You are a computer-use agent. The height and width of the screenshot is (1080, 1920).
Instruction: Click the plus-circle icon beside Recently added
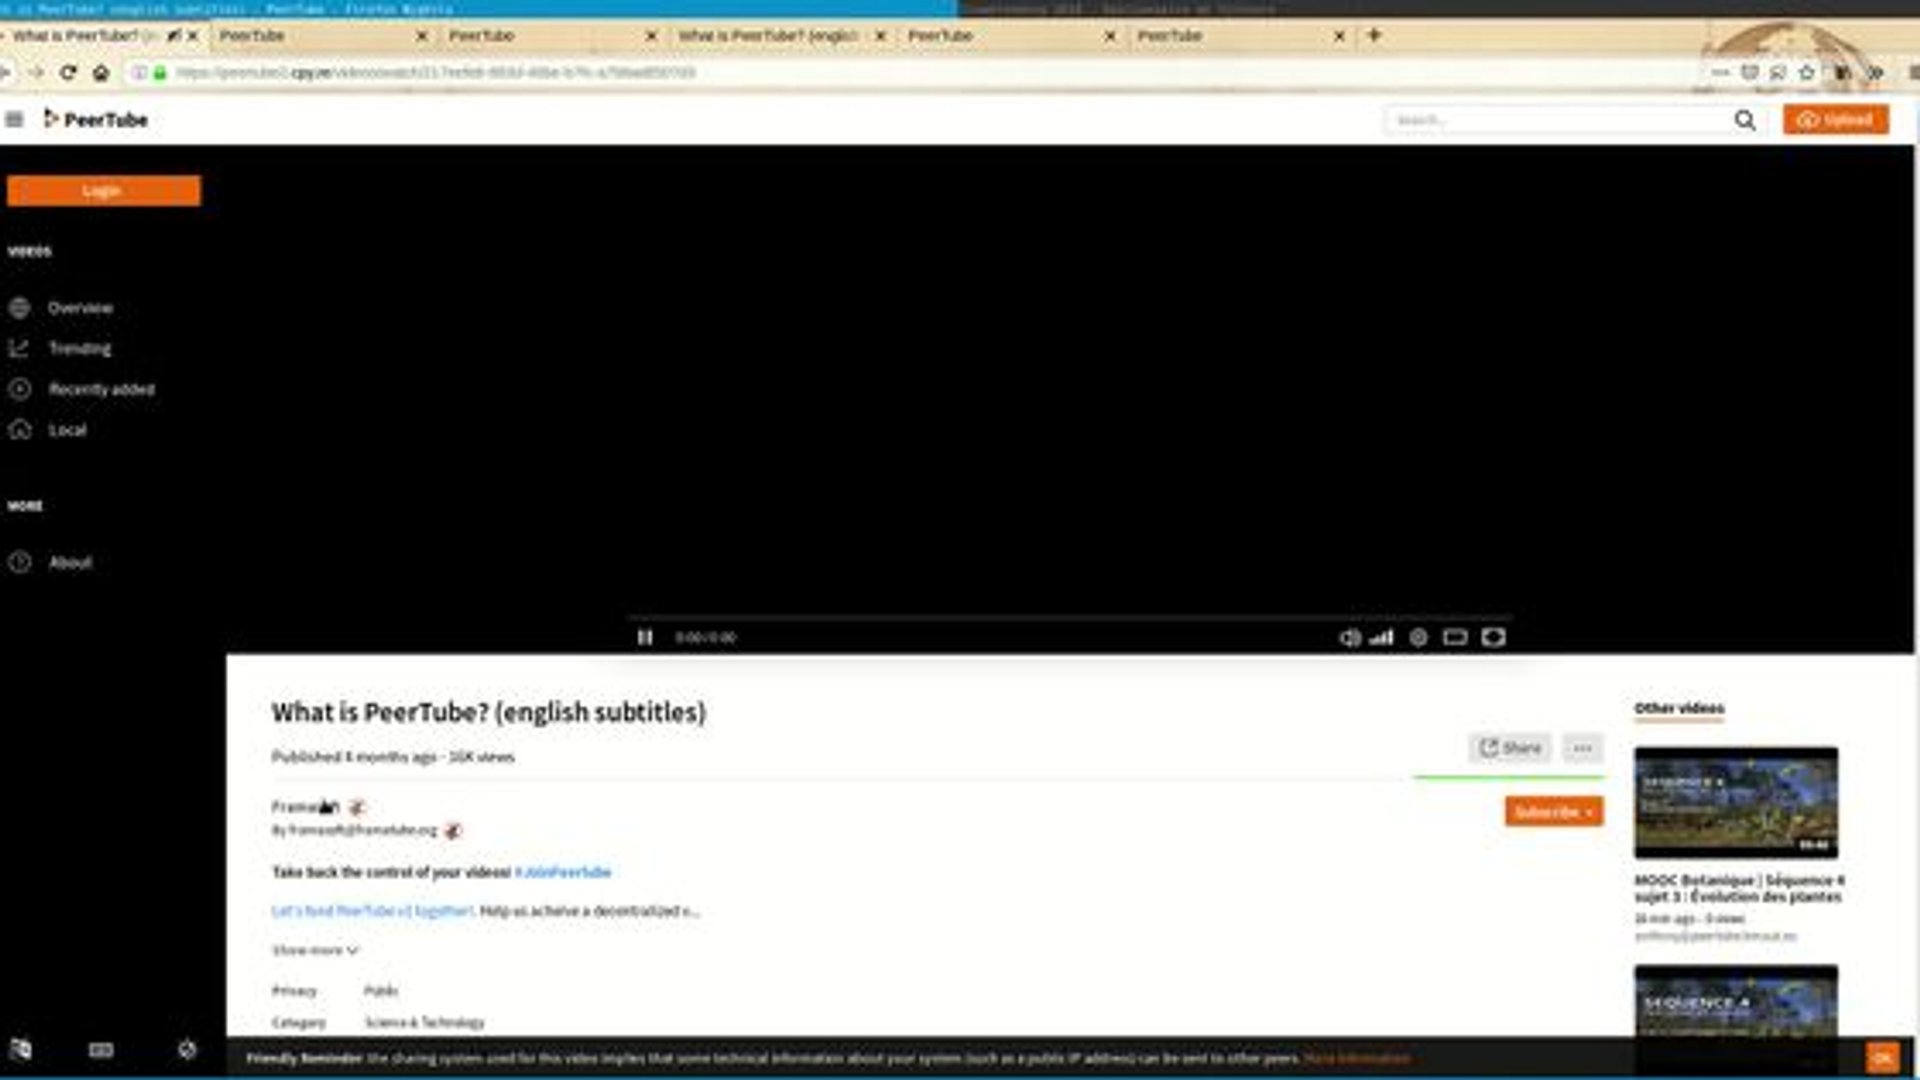tap(19, 389)
